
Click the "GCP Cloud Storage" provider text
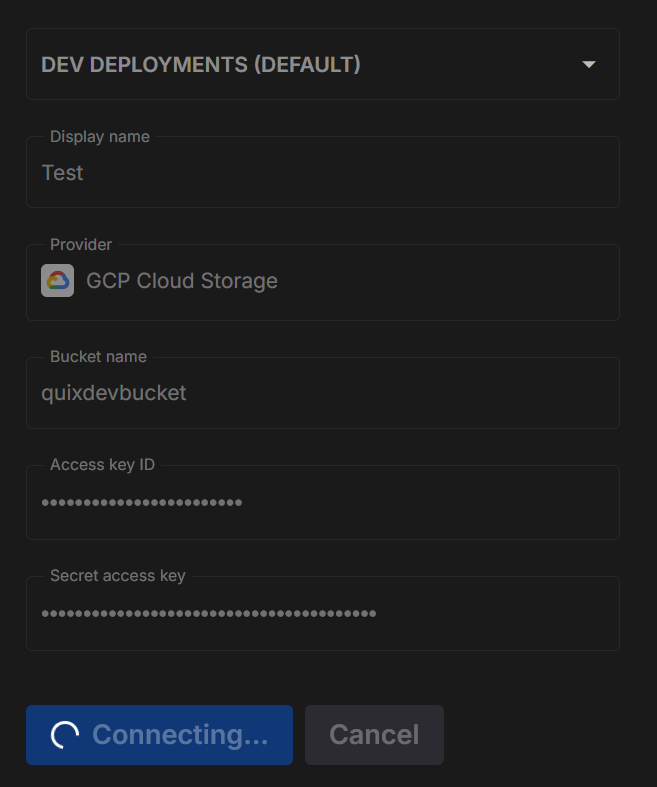182,281
